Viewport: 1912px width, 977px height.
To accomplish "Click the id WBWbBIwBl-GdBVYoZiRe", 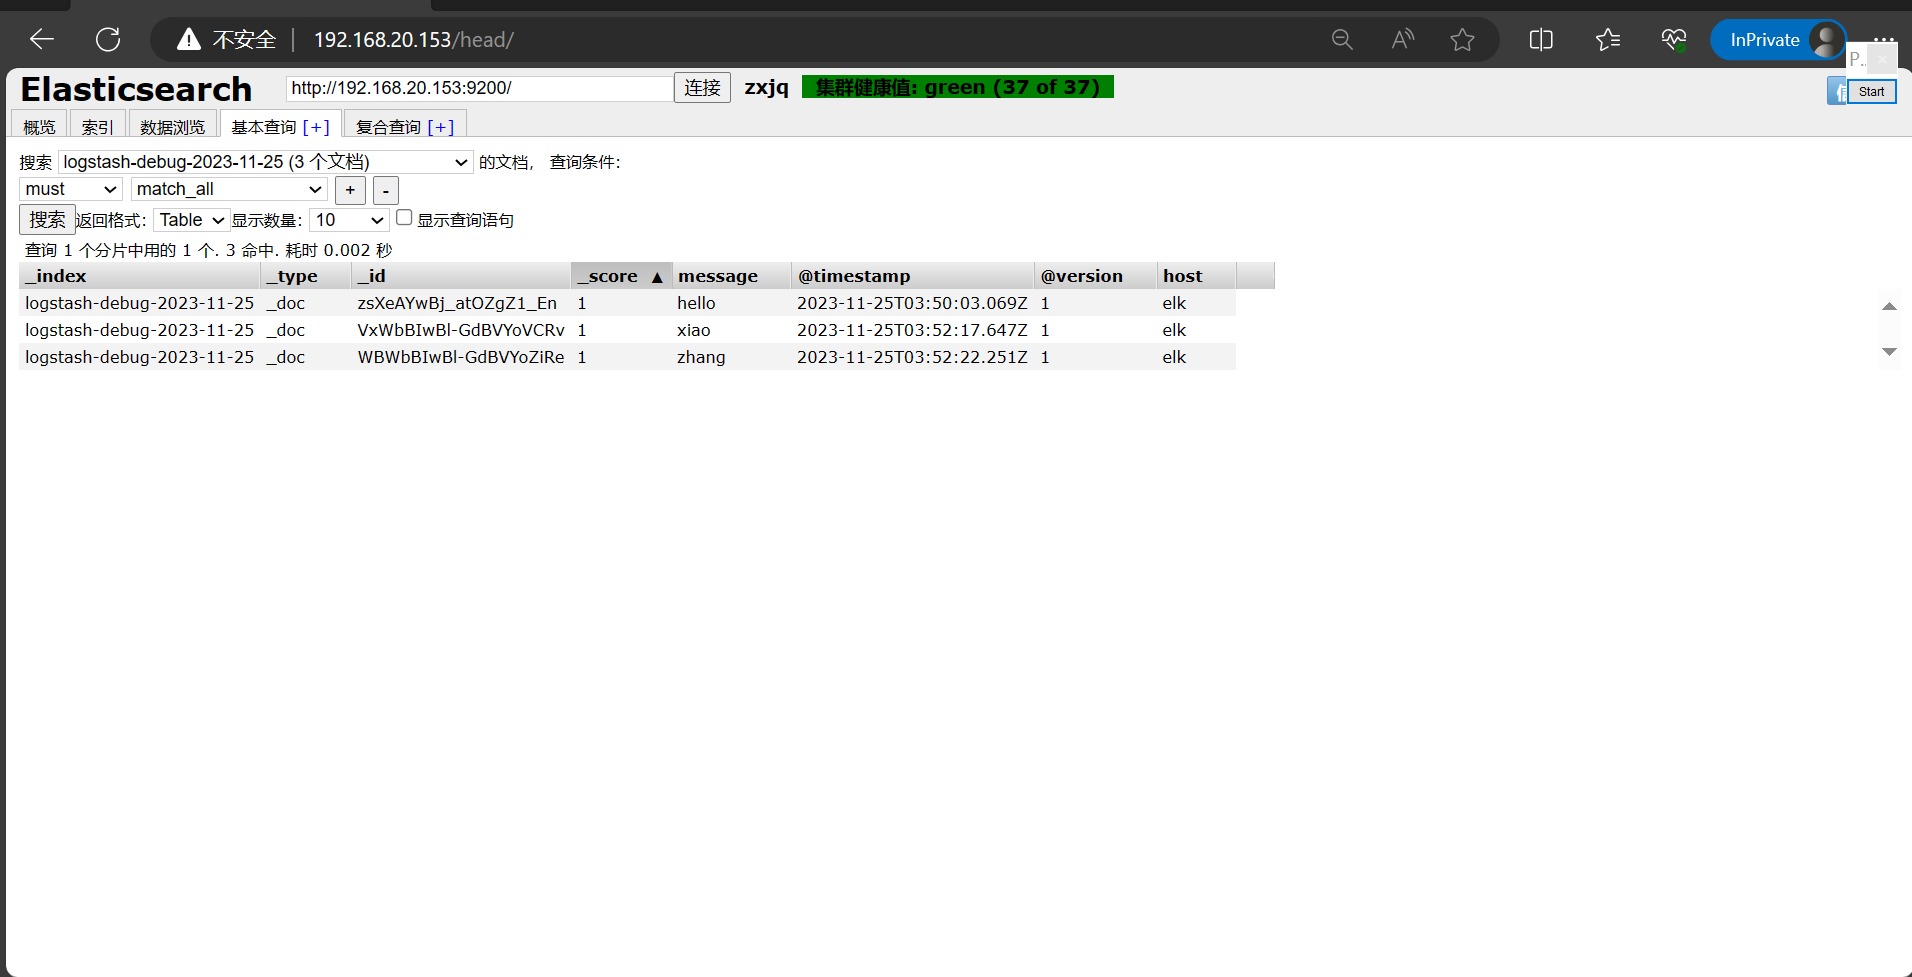I will coord(461,357).
